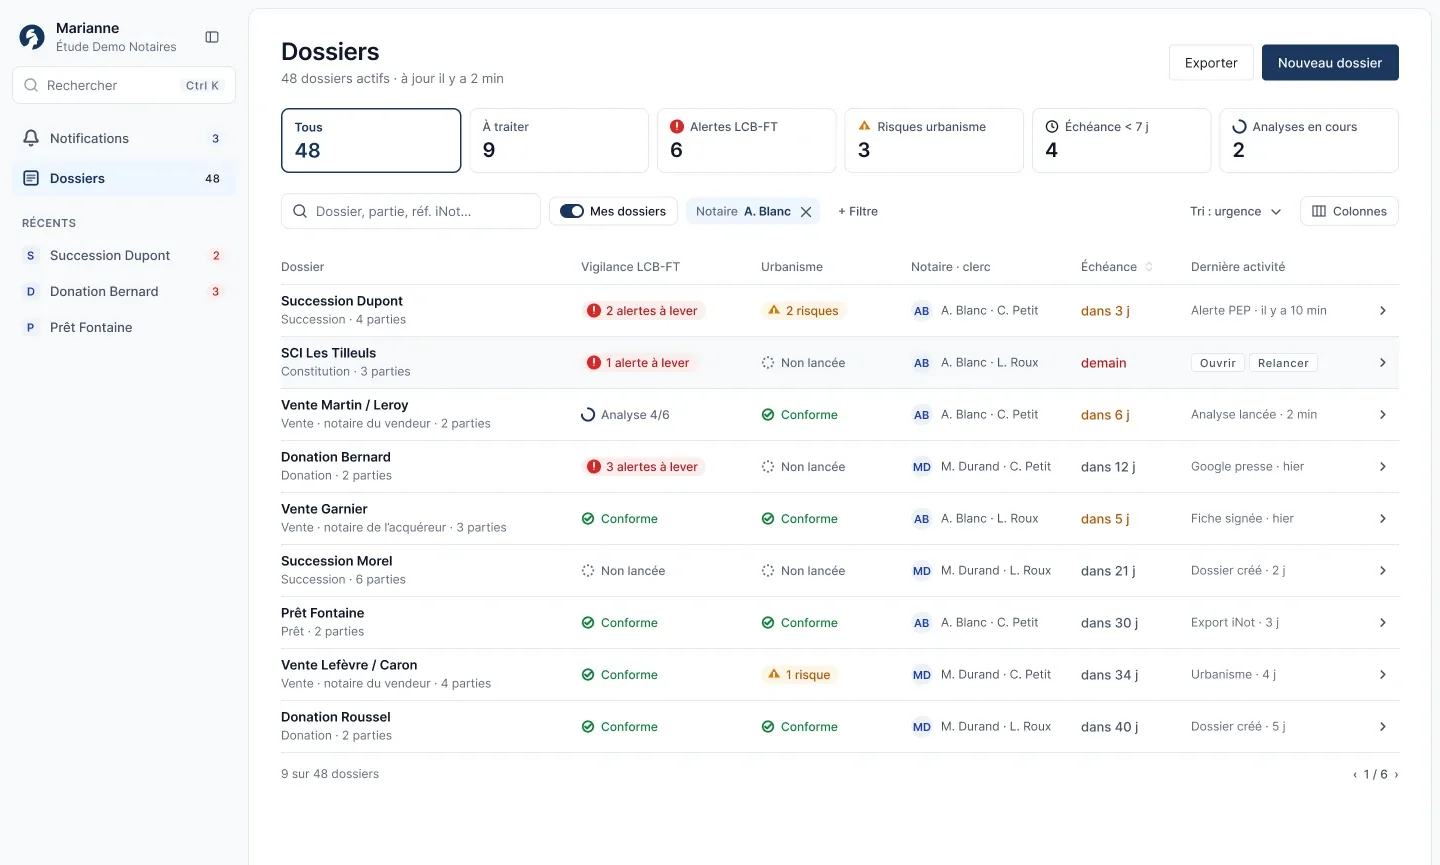
Task: Click the Échéance column sort icon
Action: click(1149, 267)
